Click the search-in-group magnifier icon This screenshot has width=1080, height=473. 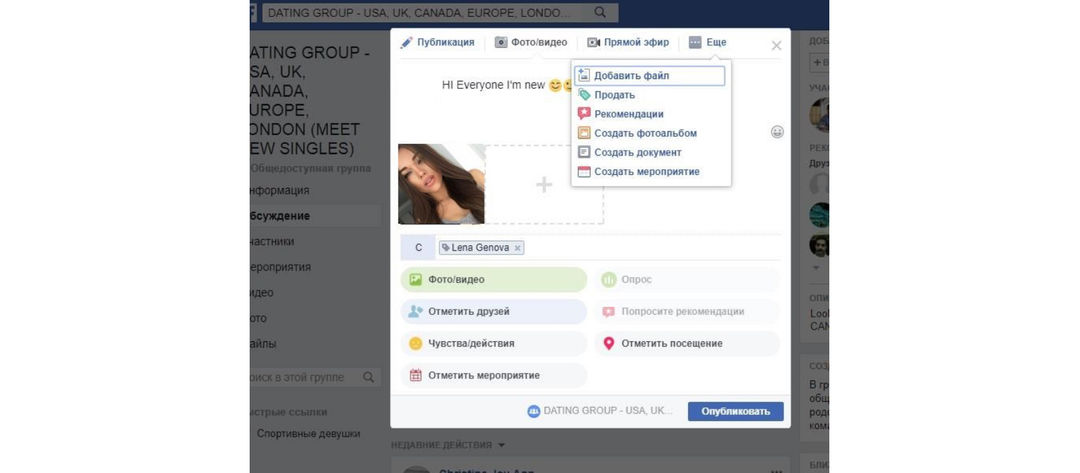coord(368,377)
